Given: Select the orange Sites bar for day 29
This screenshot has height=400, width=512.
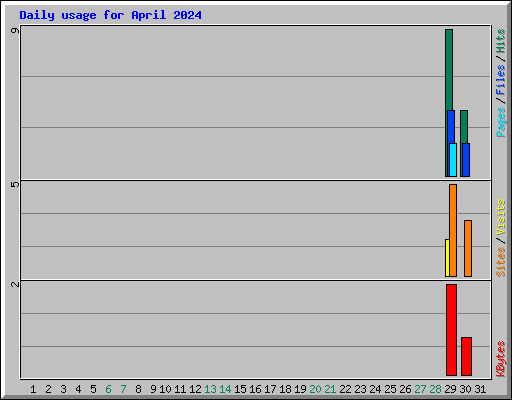Looking at the screenshot, I should click(x=453, y=230).
